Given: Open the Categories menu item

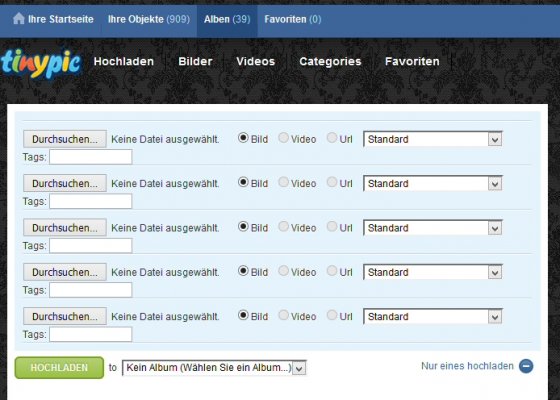Looking at the screenshot, I should click(x=330, y=61).
